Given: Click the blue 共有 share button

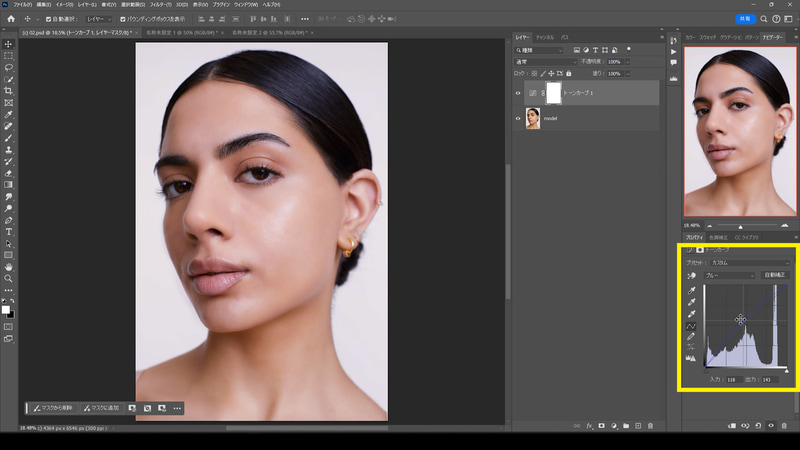Looking at the screenshot, I should click(x=746, y=19).
